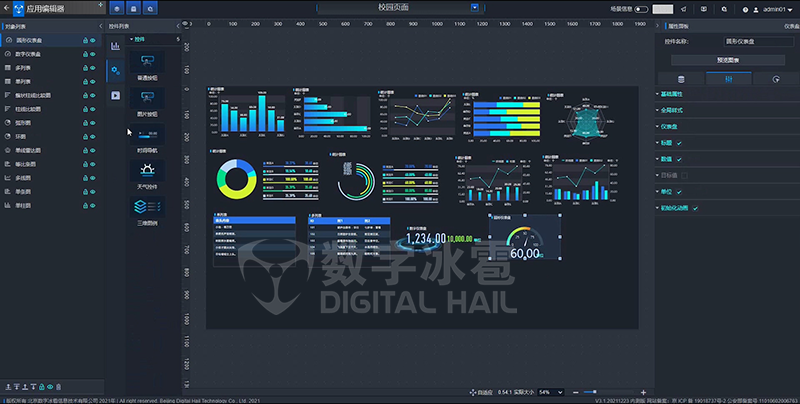Select the 多线图 object row

[x=51, y=178]
